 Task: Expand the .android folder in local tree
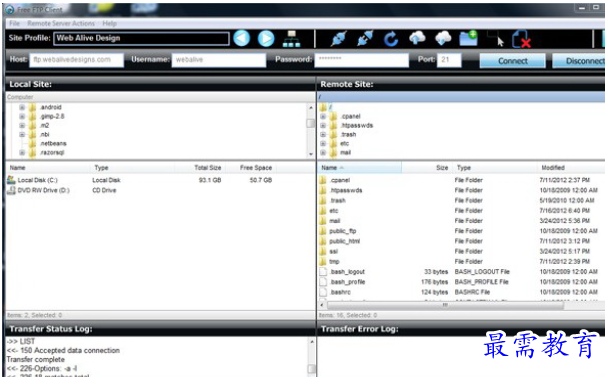(22, 107)
